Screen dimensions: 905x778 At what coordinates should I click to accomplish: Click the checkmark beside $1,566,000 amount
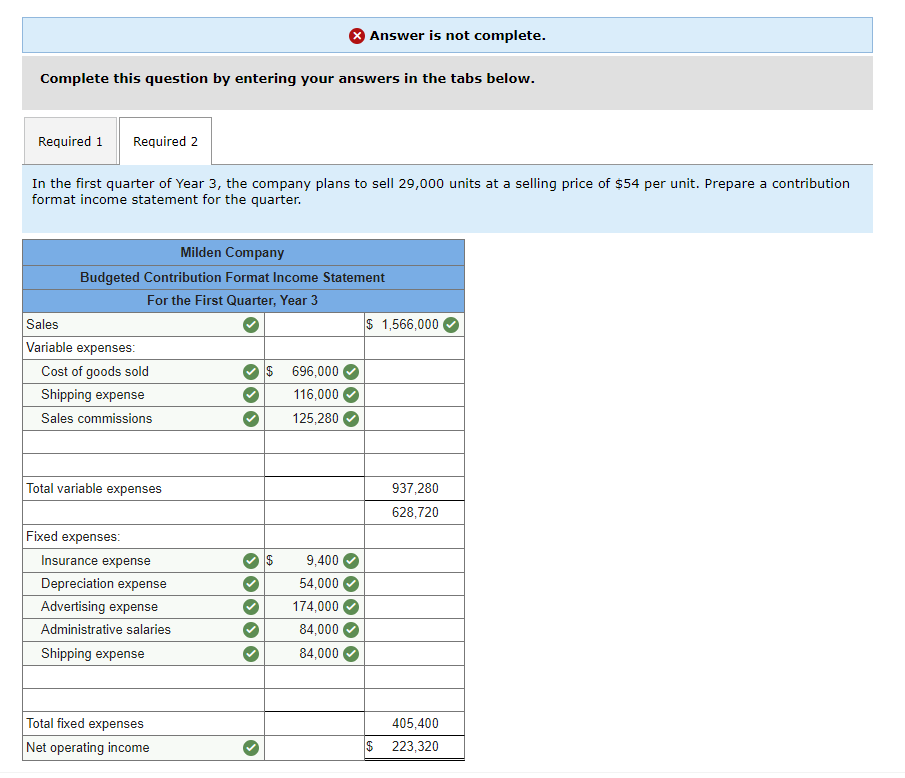451,325
